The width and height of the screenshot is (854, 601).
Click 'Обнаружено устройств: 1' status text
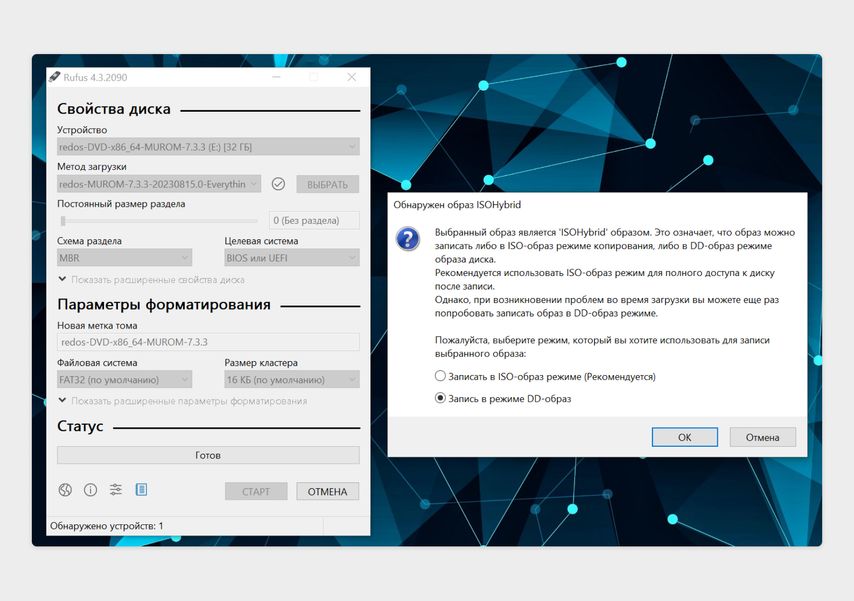pyautogui.click(x=107, y=526)
